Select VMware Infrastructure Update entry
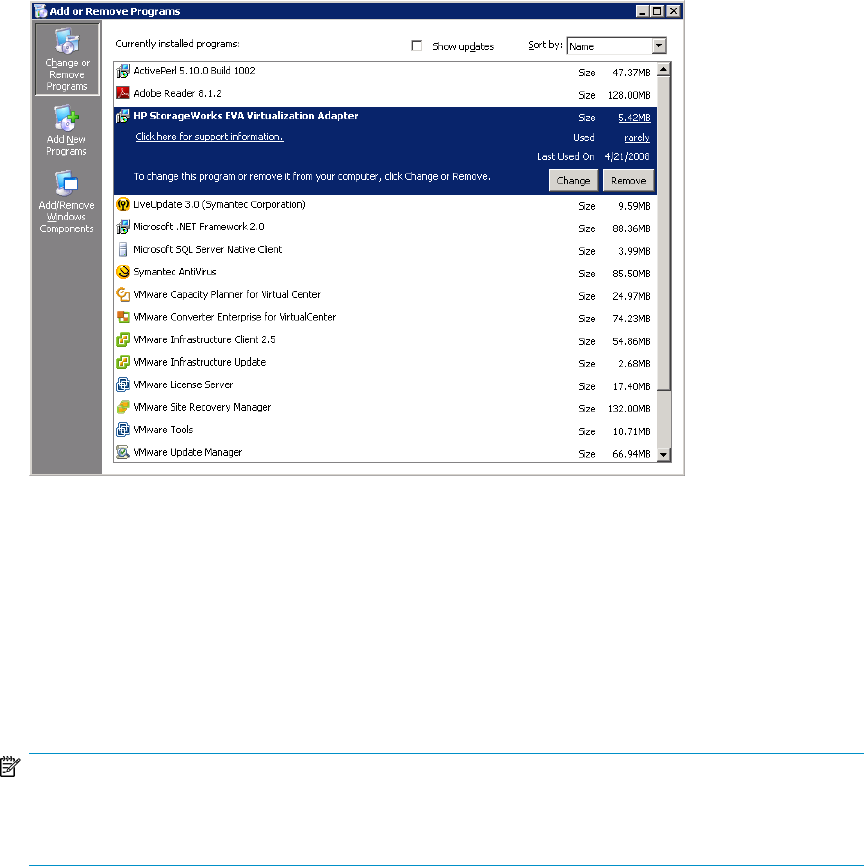Screen dimensions: 864x866 click(x=385, y=363)
